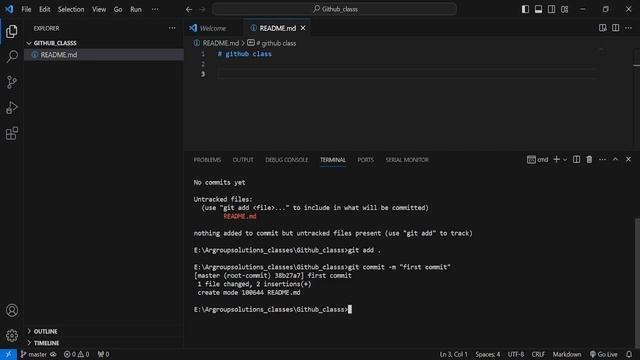Open the View menu
Screen dimensions: 640x360
99,9
